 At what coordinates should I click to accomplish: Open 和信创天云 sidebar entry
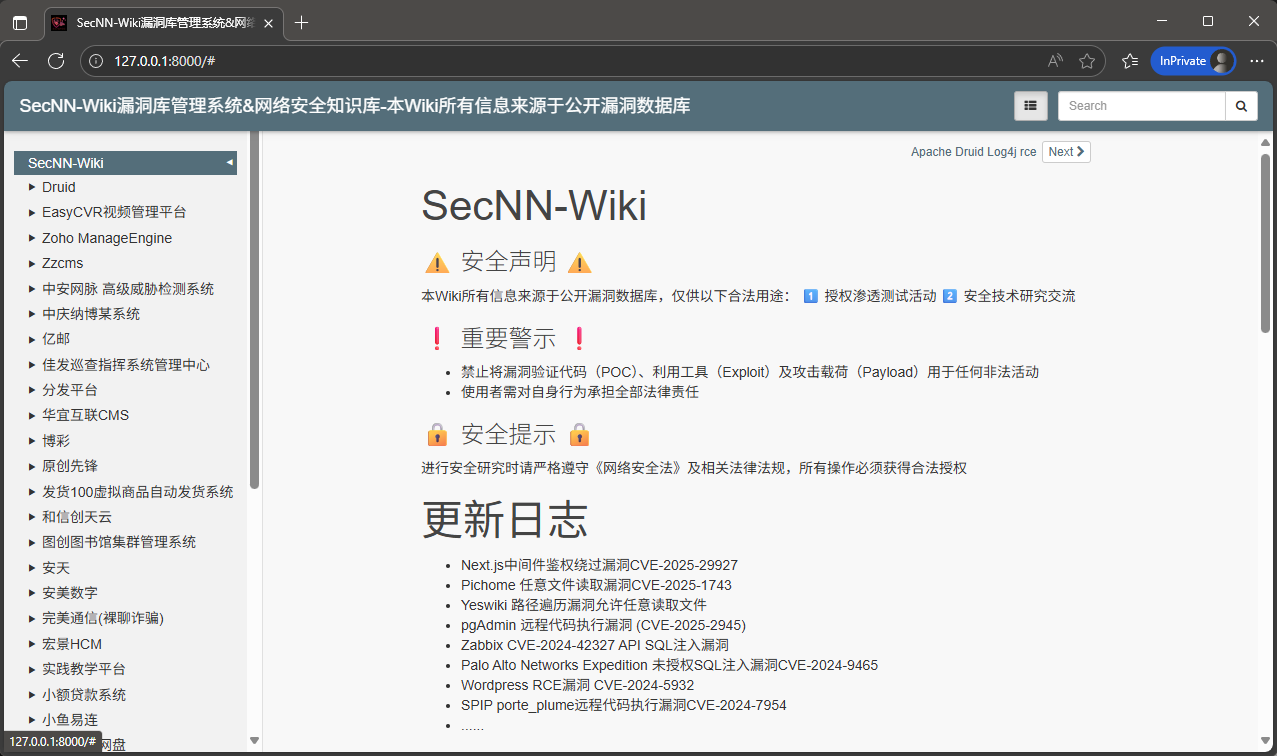tap(77, 517)
